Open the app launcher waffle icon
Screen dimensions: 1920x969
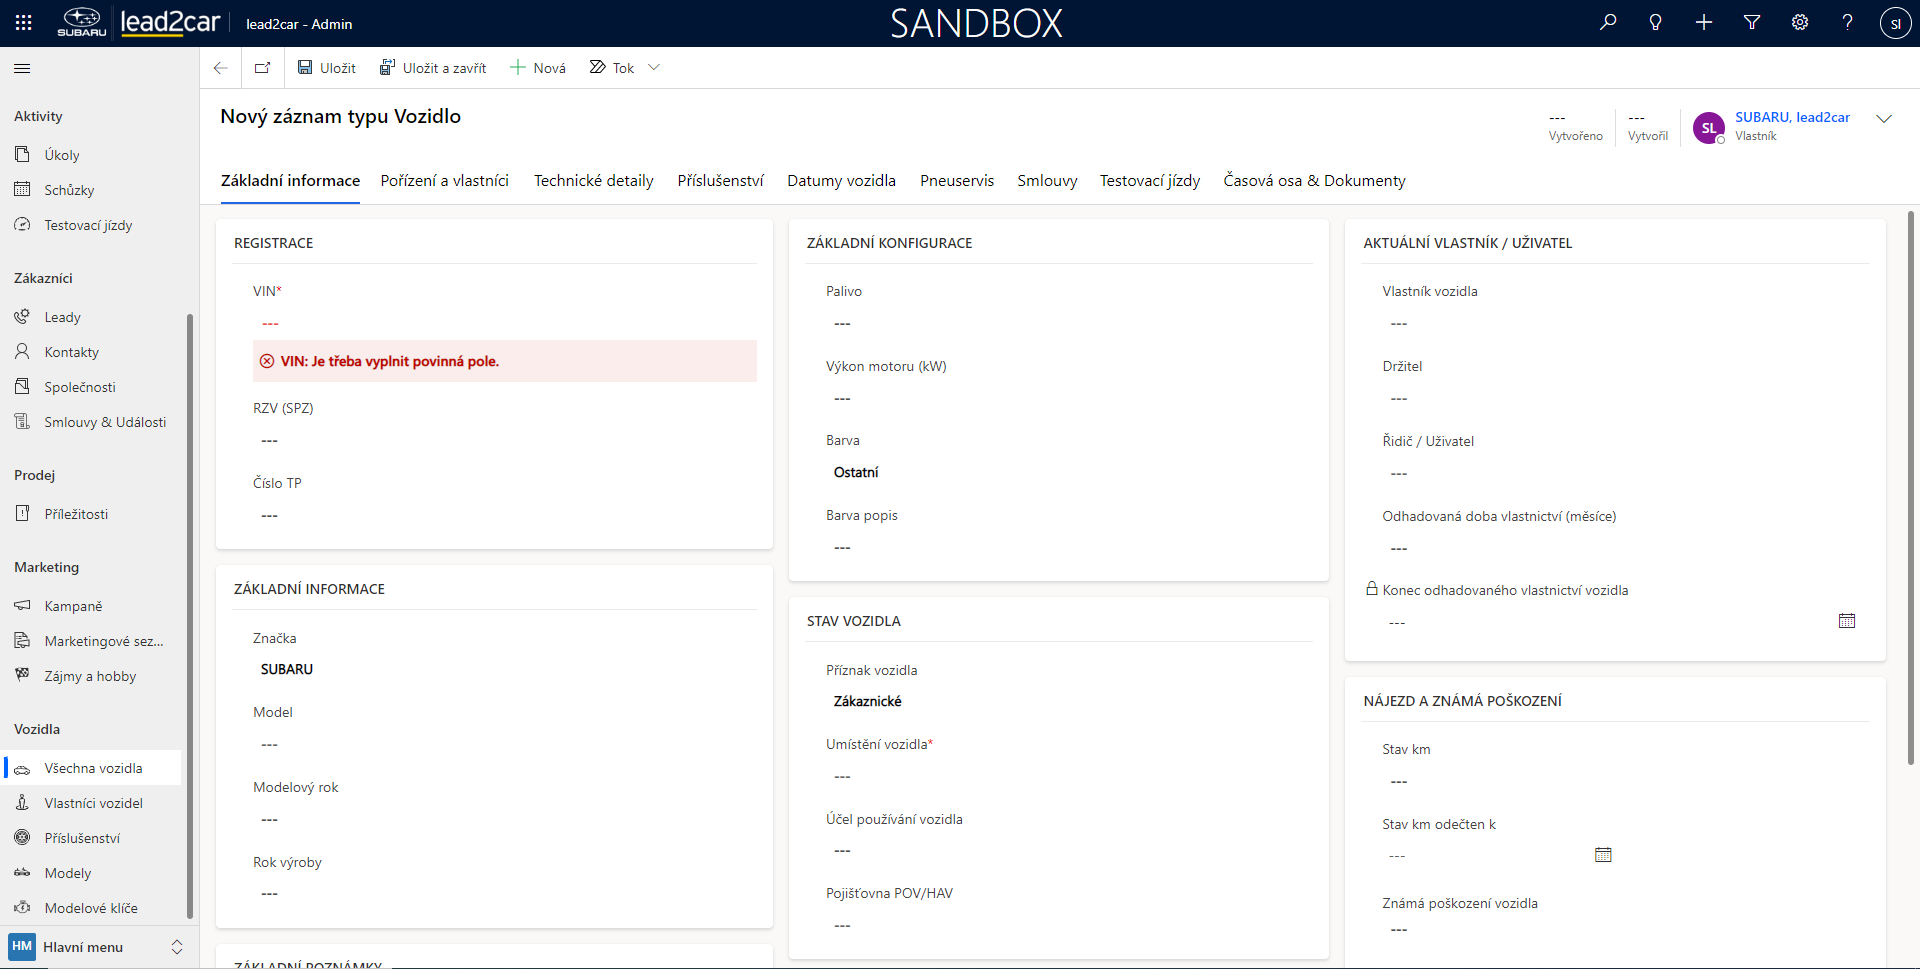[x=23, y=23]
